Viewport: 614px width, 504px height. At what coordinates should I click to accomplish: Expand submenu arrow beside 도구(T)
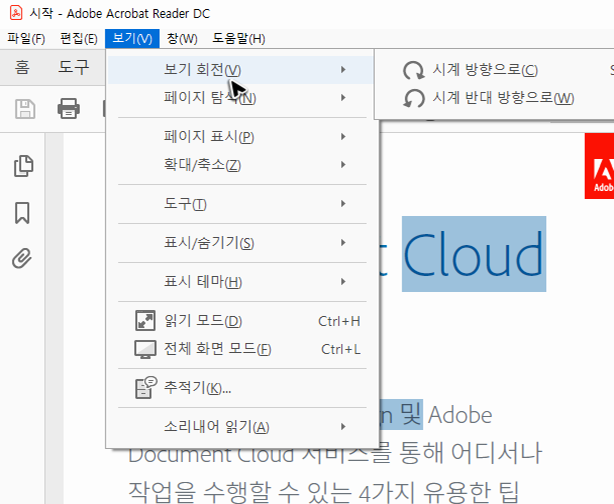(343, 204)
